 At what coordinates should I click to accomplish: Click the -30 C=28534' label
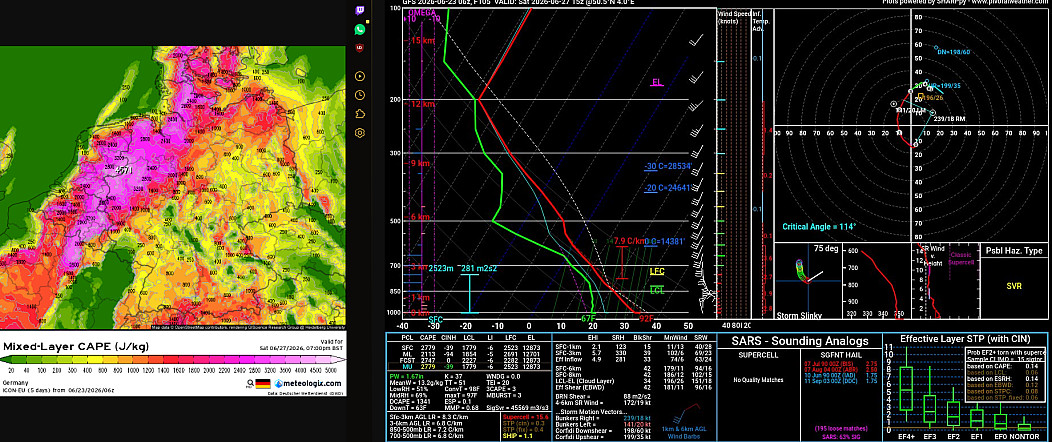(668, 166)
